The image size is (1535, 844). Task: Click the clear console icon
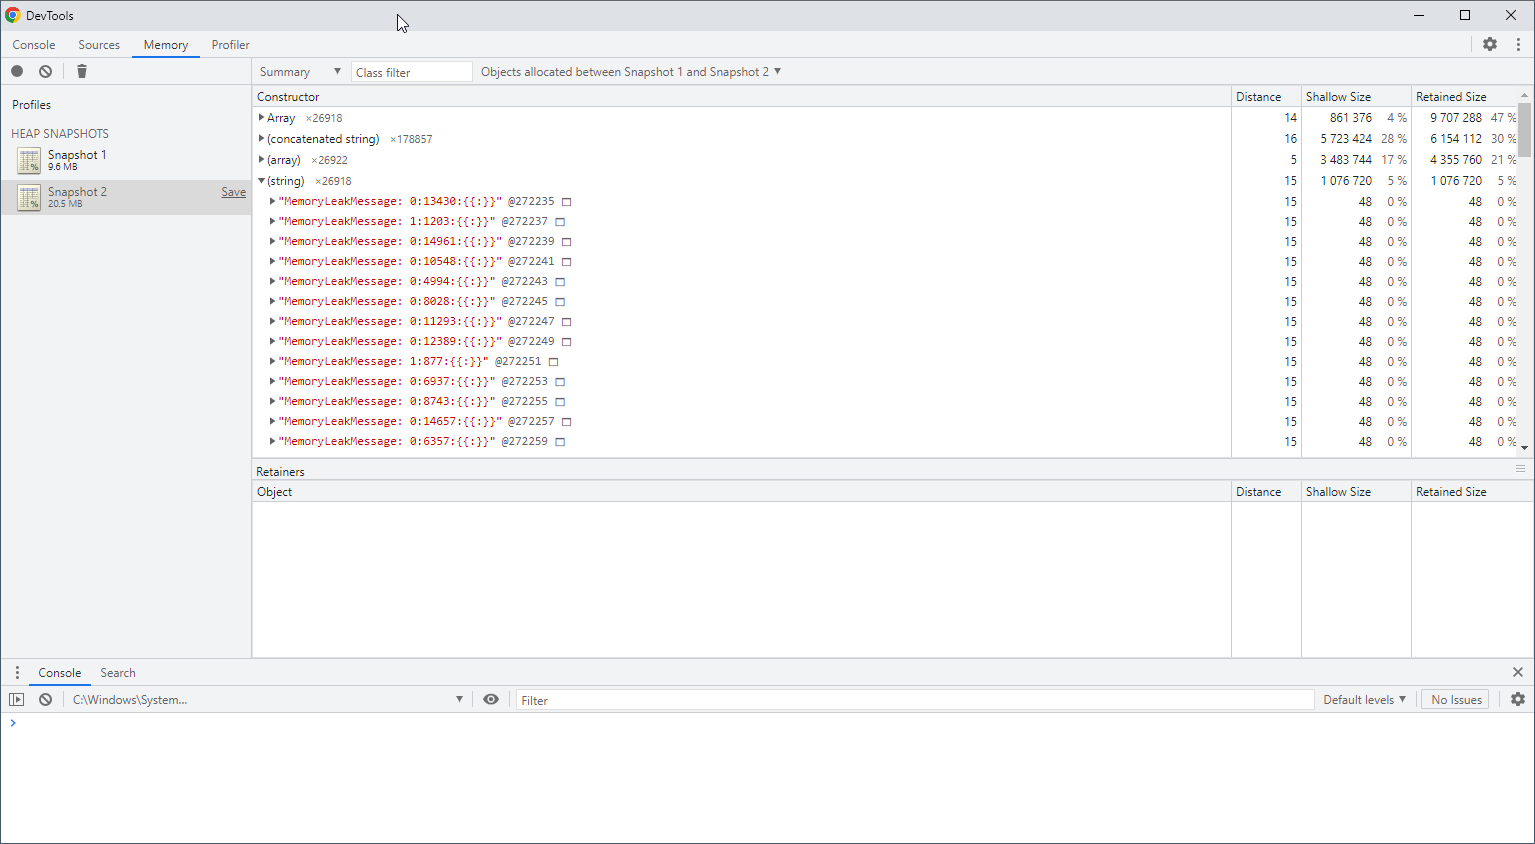point(46,700)
